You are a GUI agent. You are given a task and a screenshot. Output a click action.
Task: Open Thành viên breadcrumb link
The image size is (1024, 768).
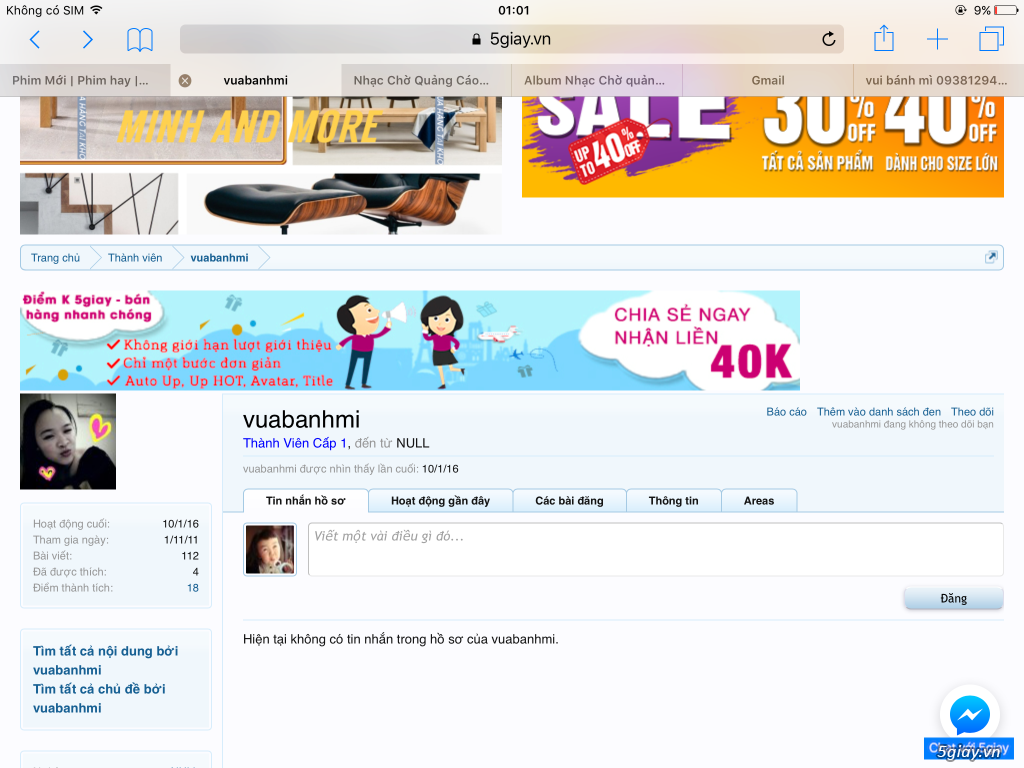coord(135,258)
